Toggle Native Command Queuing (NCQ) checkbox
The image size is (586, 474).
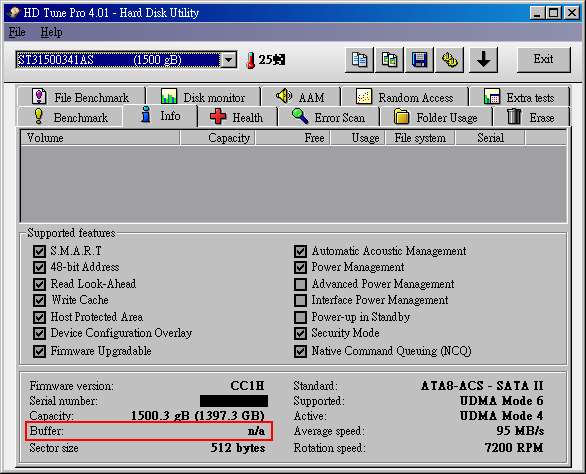tap(300, 351)
